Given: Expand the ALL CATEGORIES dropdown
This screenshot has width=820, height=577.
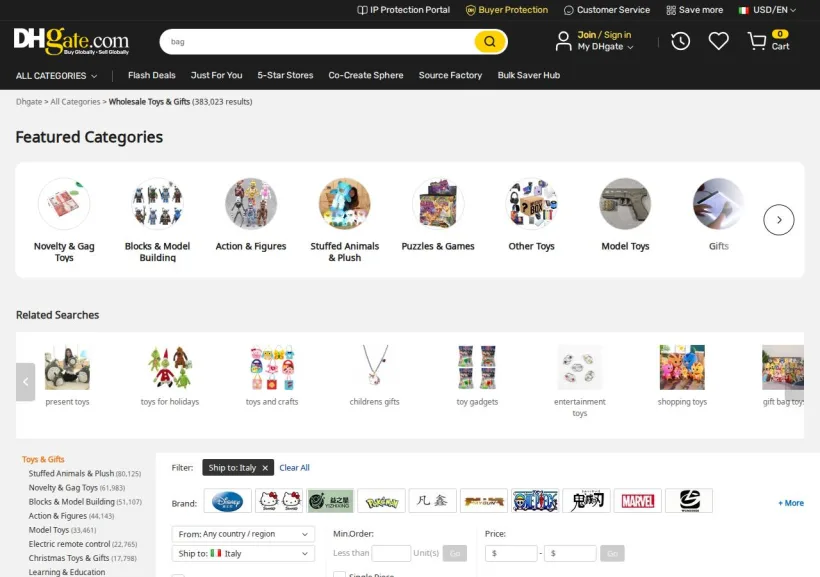Looking at the screenshot, I should pos(56,76).
